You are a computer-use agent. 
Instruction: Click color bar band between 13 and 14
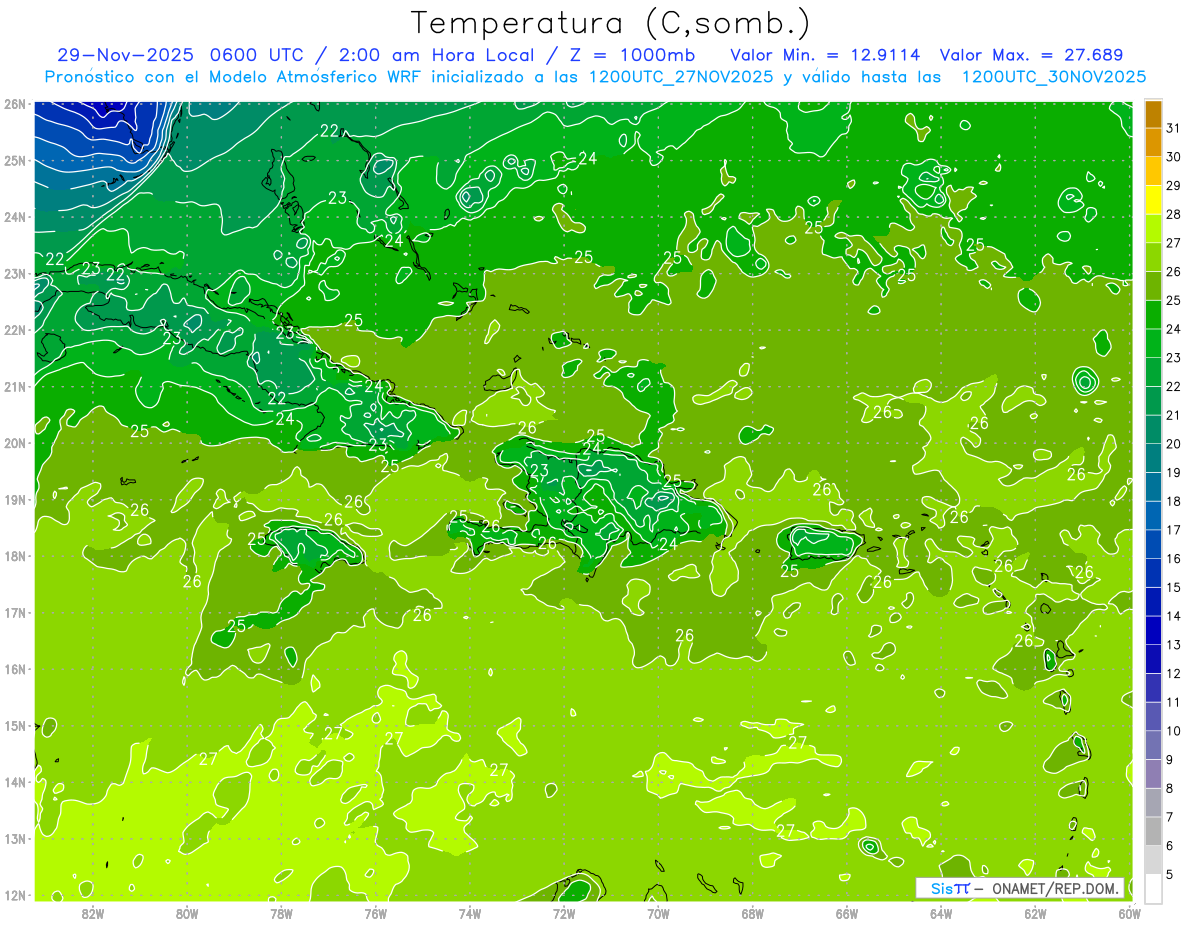coord(1153,630)
